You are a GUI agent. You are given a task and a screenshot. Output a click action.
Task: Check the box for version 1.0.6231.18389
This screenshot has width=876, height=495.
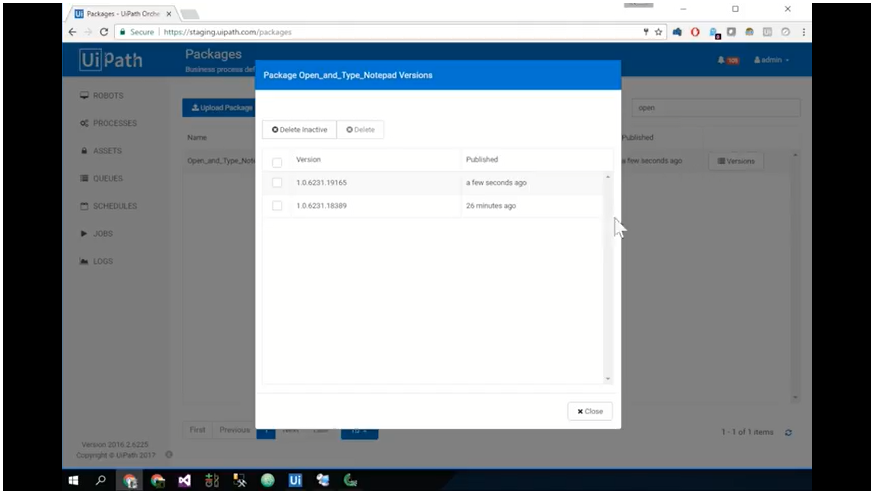277,206
